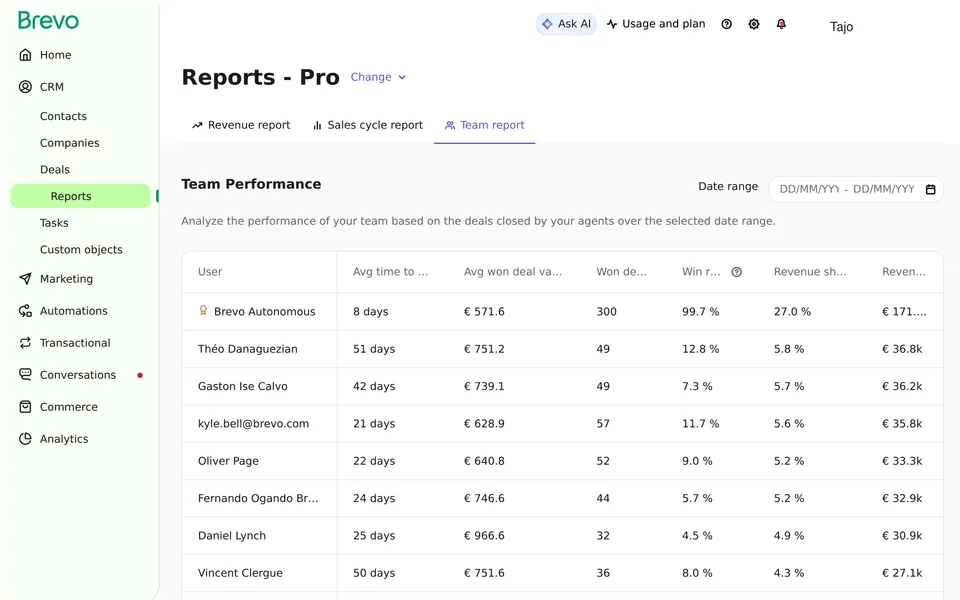Click the CRM person-circle icon
This screenshot has height=600, width=960.
(x=25, y=87)
